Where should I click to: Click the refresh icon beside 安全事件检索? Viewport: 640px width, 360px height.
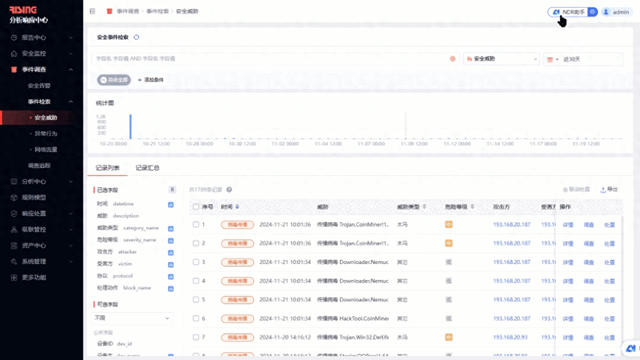[x=136, y=37]
